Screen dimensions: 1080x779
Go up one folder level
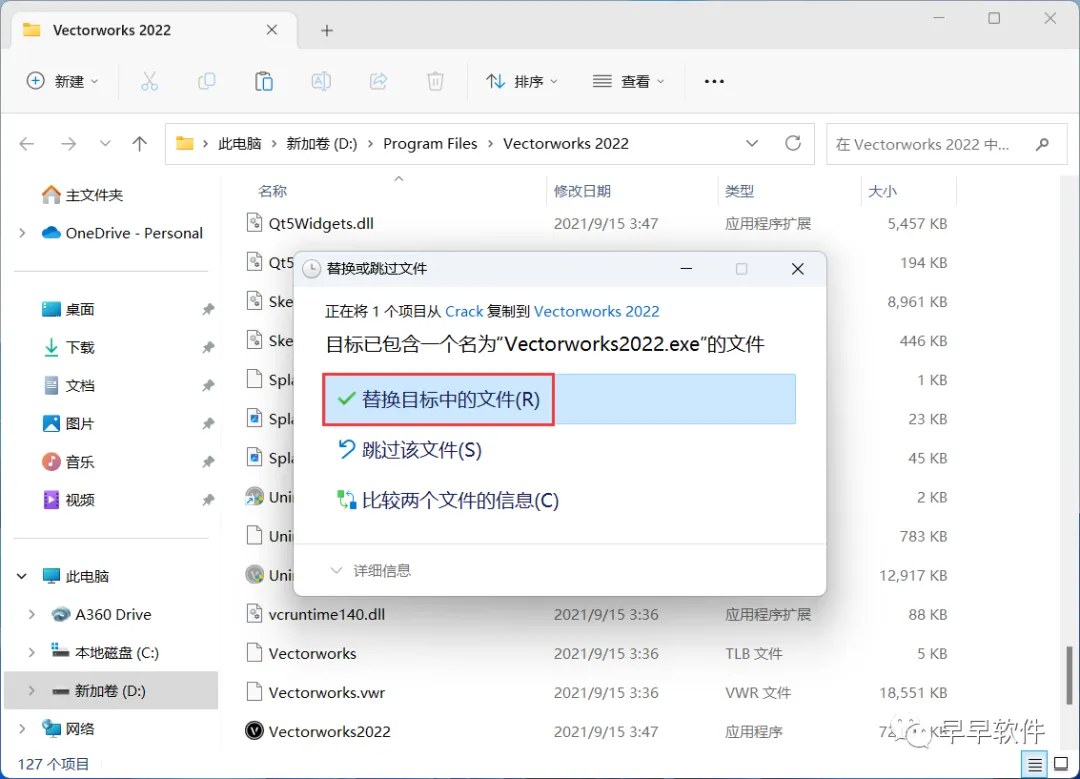coord(140,143)
